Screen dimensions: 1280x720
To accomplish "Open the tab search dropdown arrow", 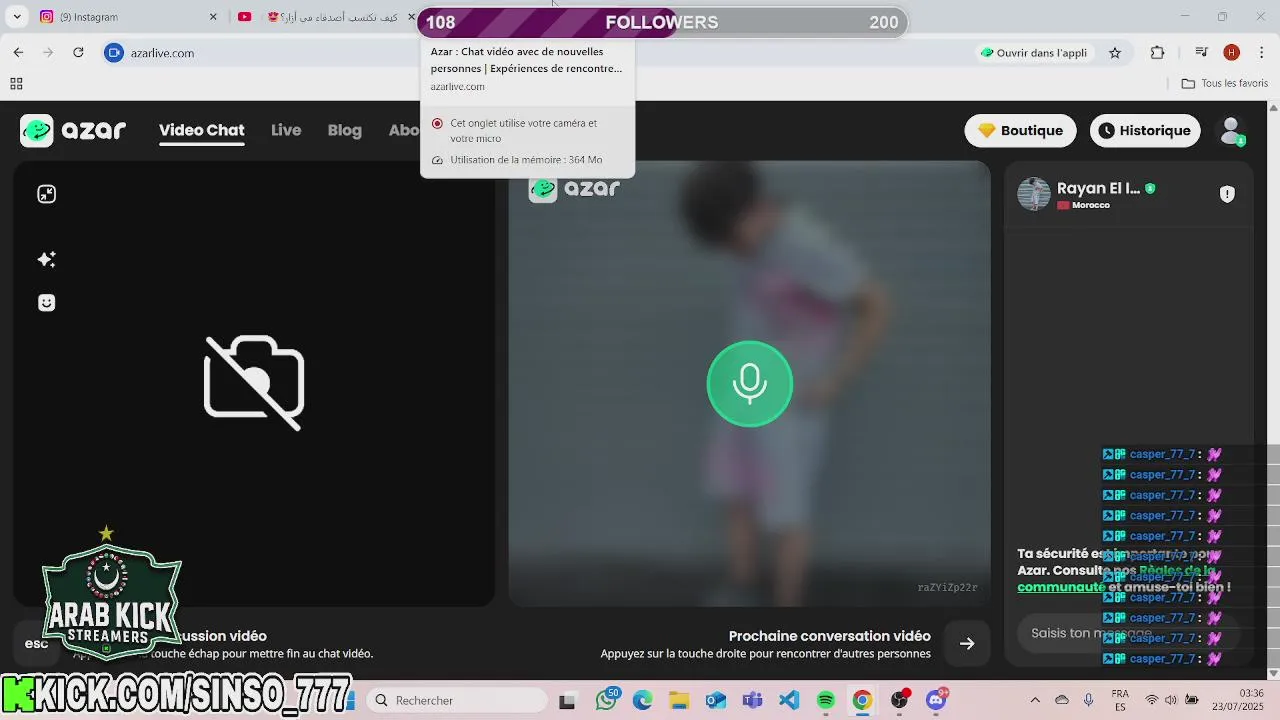I will pyautogui.click(x=17, y=17).
